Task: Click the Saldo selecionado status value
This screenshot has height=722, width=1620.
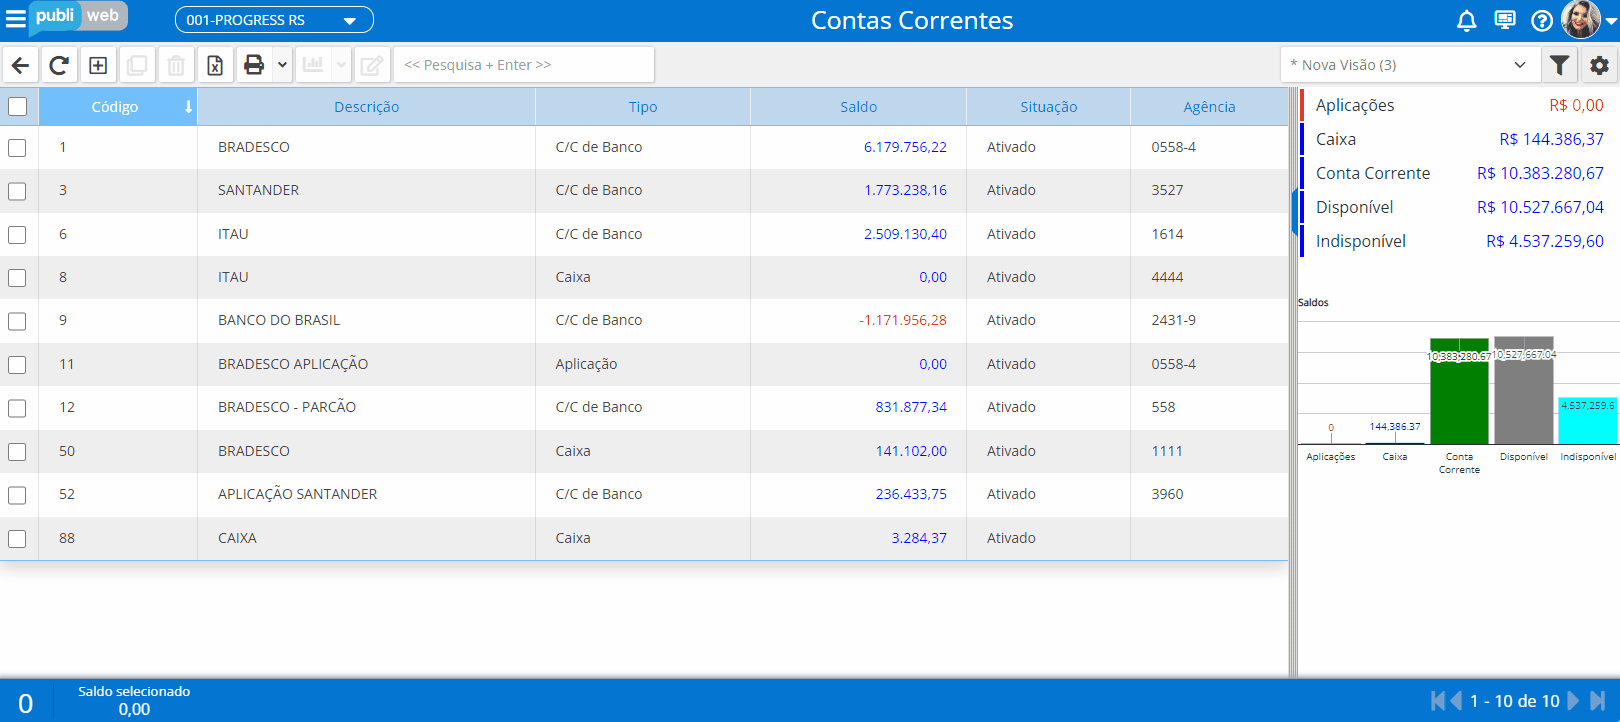Action: coord(134,709)
